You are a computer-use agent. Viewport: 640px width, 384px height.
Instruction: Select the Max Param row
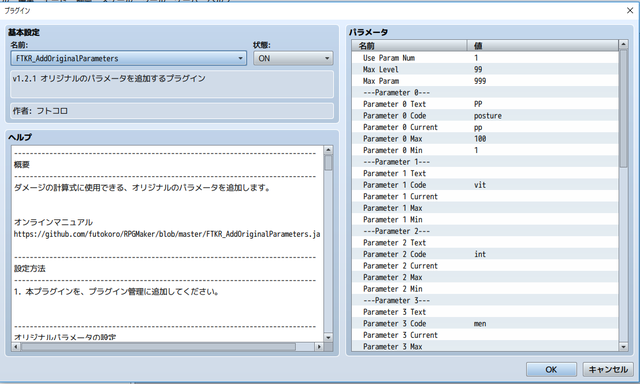click(485, 81)
